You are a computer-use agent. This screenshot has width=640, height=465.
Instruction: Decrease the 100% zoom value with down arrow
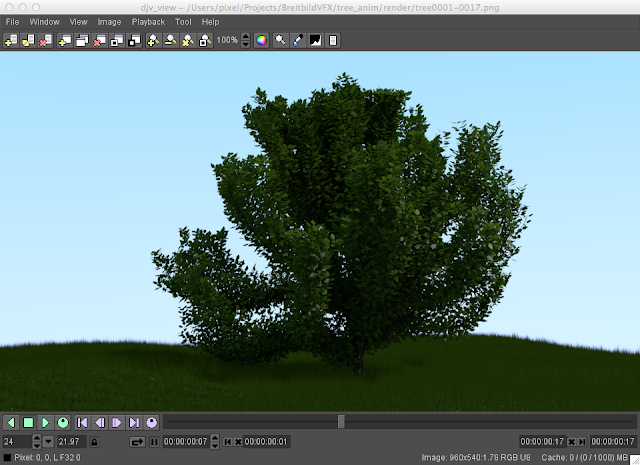click(245, 44)
